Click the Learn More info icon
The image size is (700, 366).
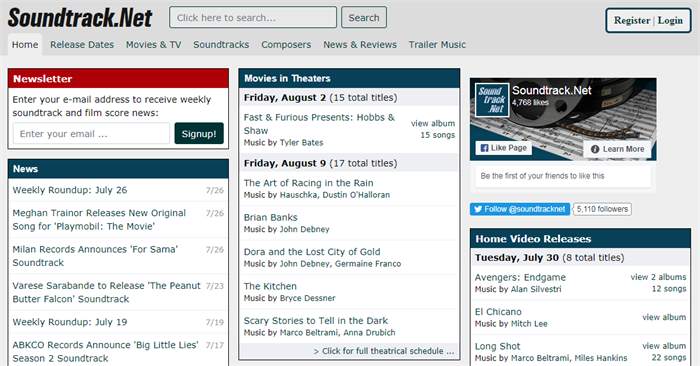point(595,149)
